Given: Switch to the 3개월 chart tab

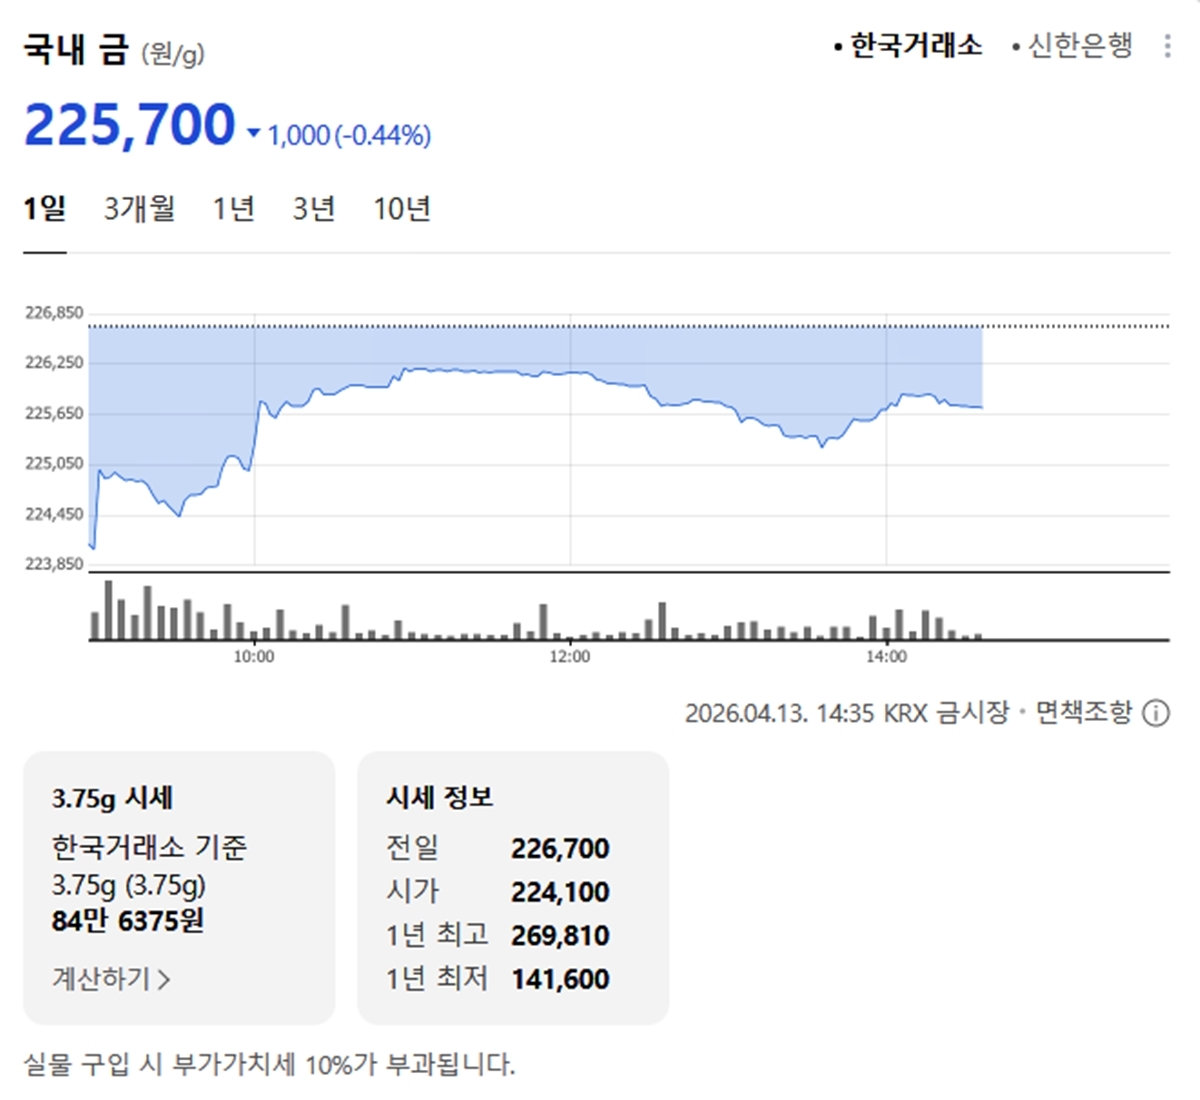Looking at the screenshot, I should [x=140, y=209].
